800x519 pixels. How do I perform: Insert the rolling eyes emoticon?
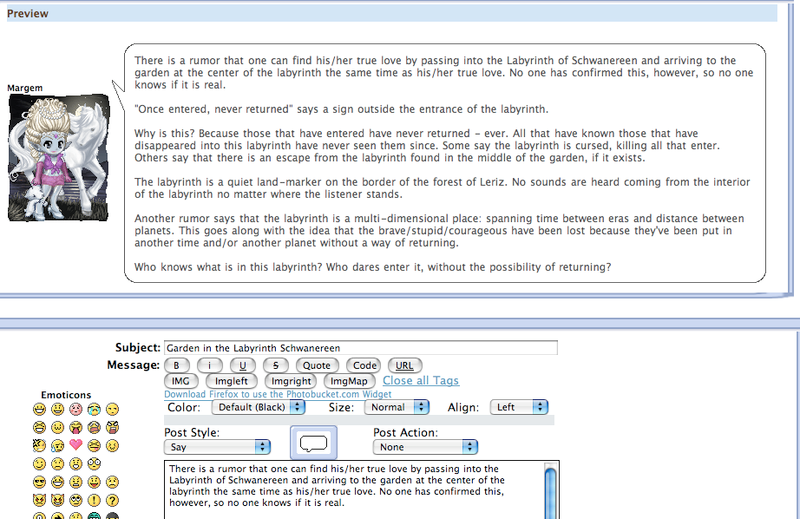click(76, 500)
